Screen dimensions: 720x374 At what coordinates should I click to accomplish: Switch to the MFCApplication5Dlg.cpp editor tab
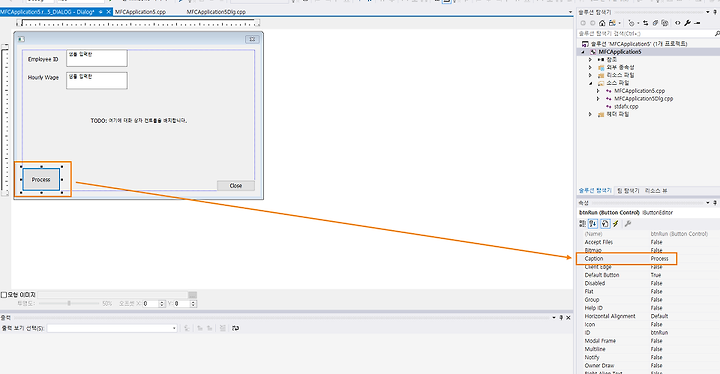(x=216, y=12)
